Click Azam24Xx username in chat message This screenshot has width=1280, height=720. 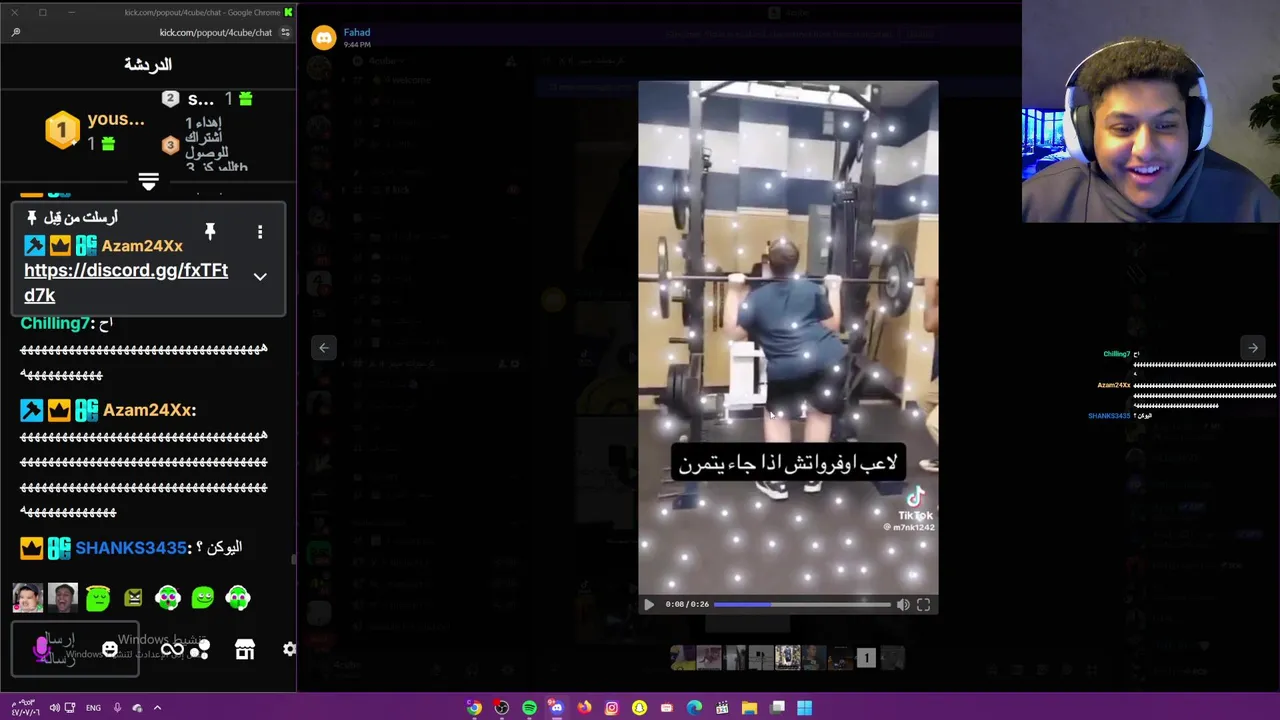(x=146, y=410)
